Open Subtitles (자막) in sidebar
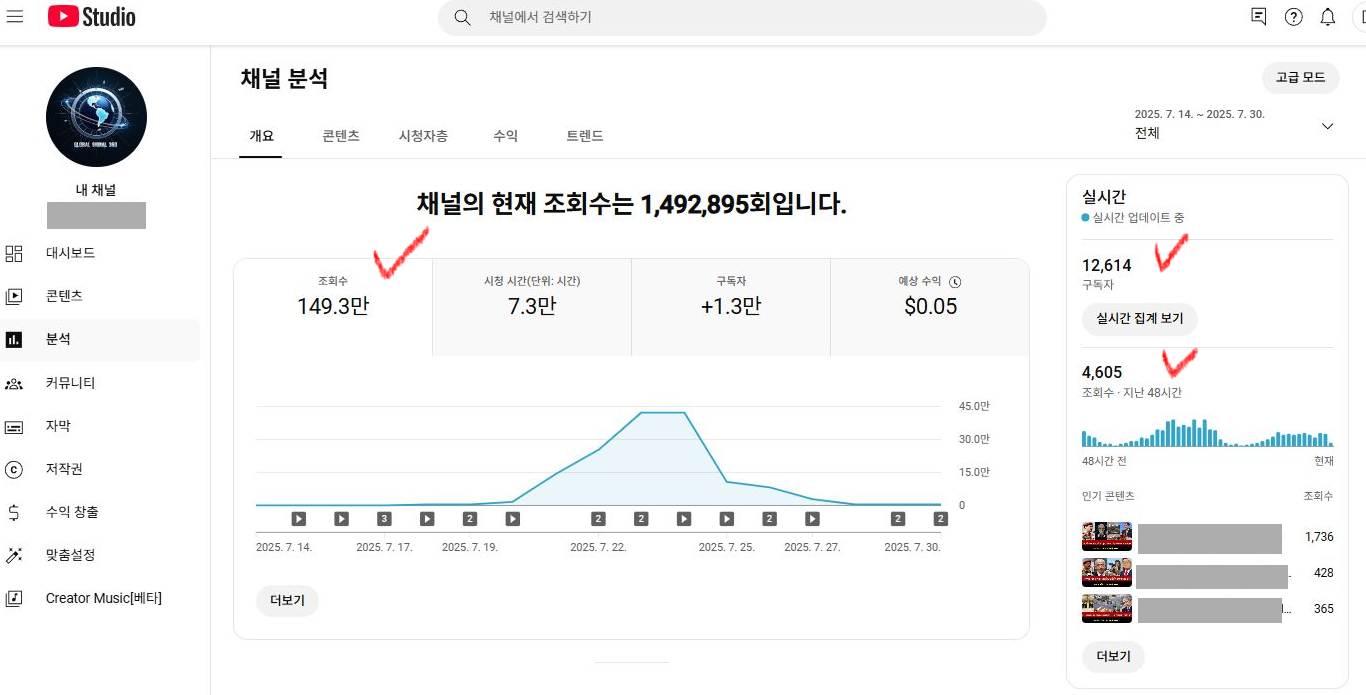Image resolution: width=1366 pixels, height=695 pixels. [x=58, y=426]
